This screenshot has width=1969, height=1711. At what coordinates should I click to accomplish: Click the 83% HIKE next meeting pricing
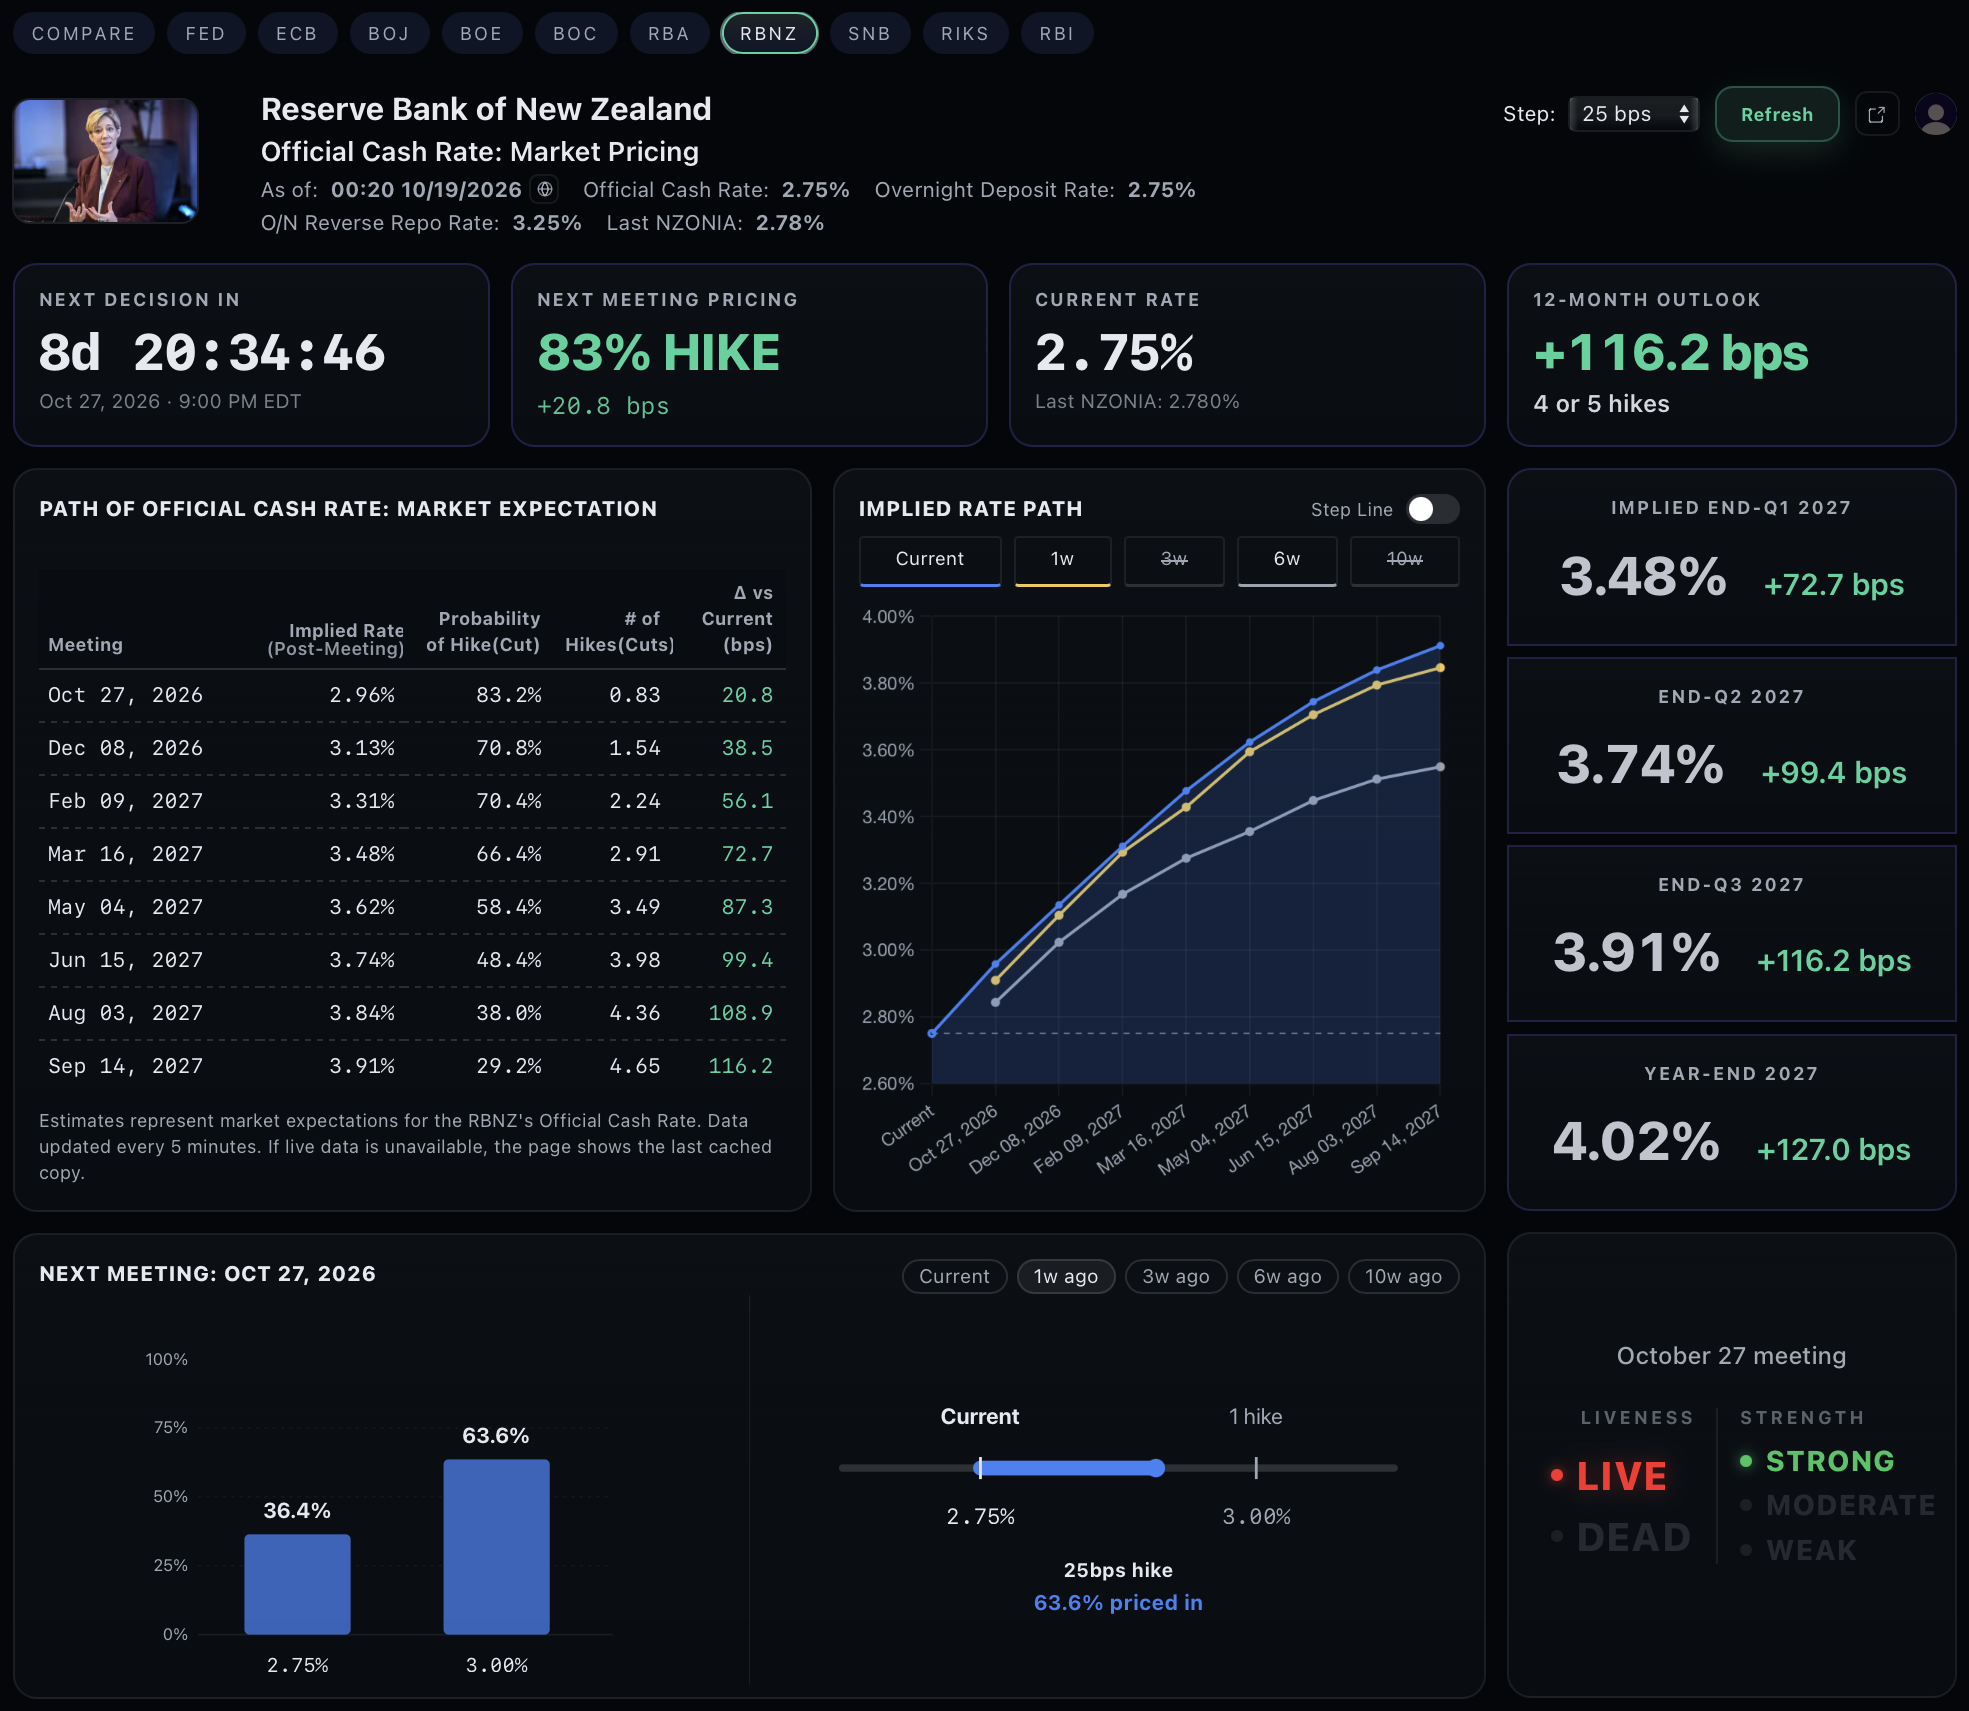click(x=659, y=353)
